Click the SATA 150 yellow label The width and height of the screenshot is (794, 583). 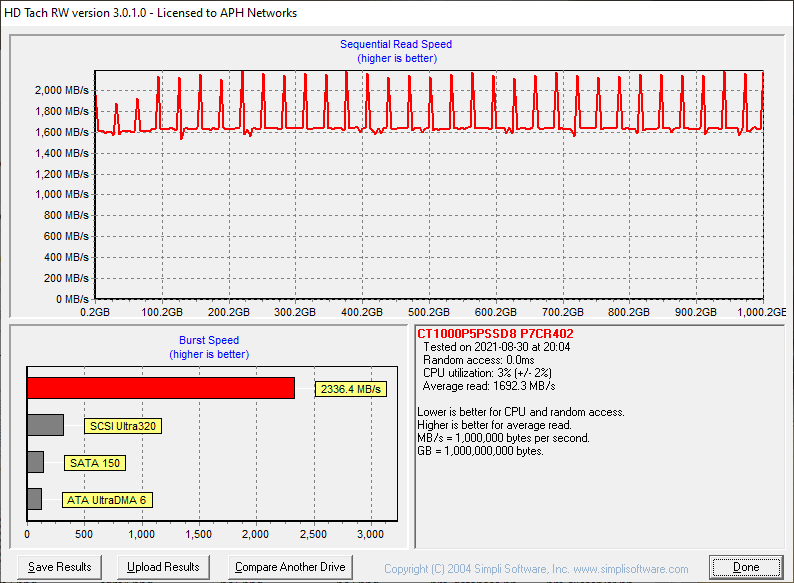tap(96, 463)
